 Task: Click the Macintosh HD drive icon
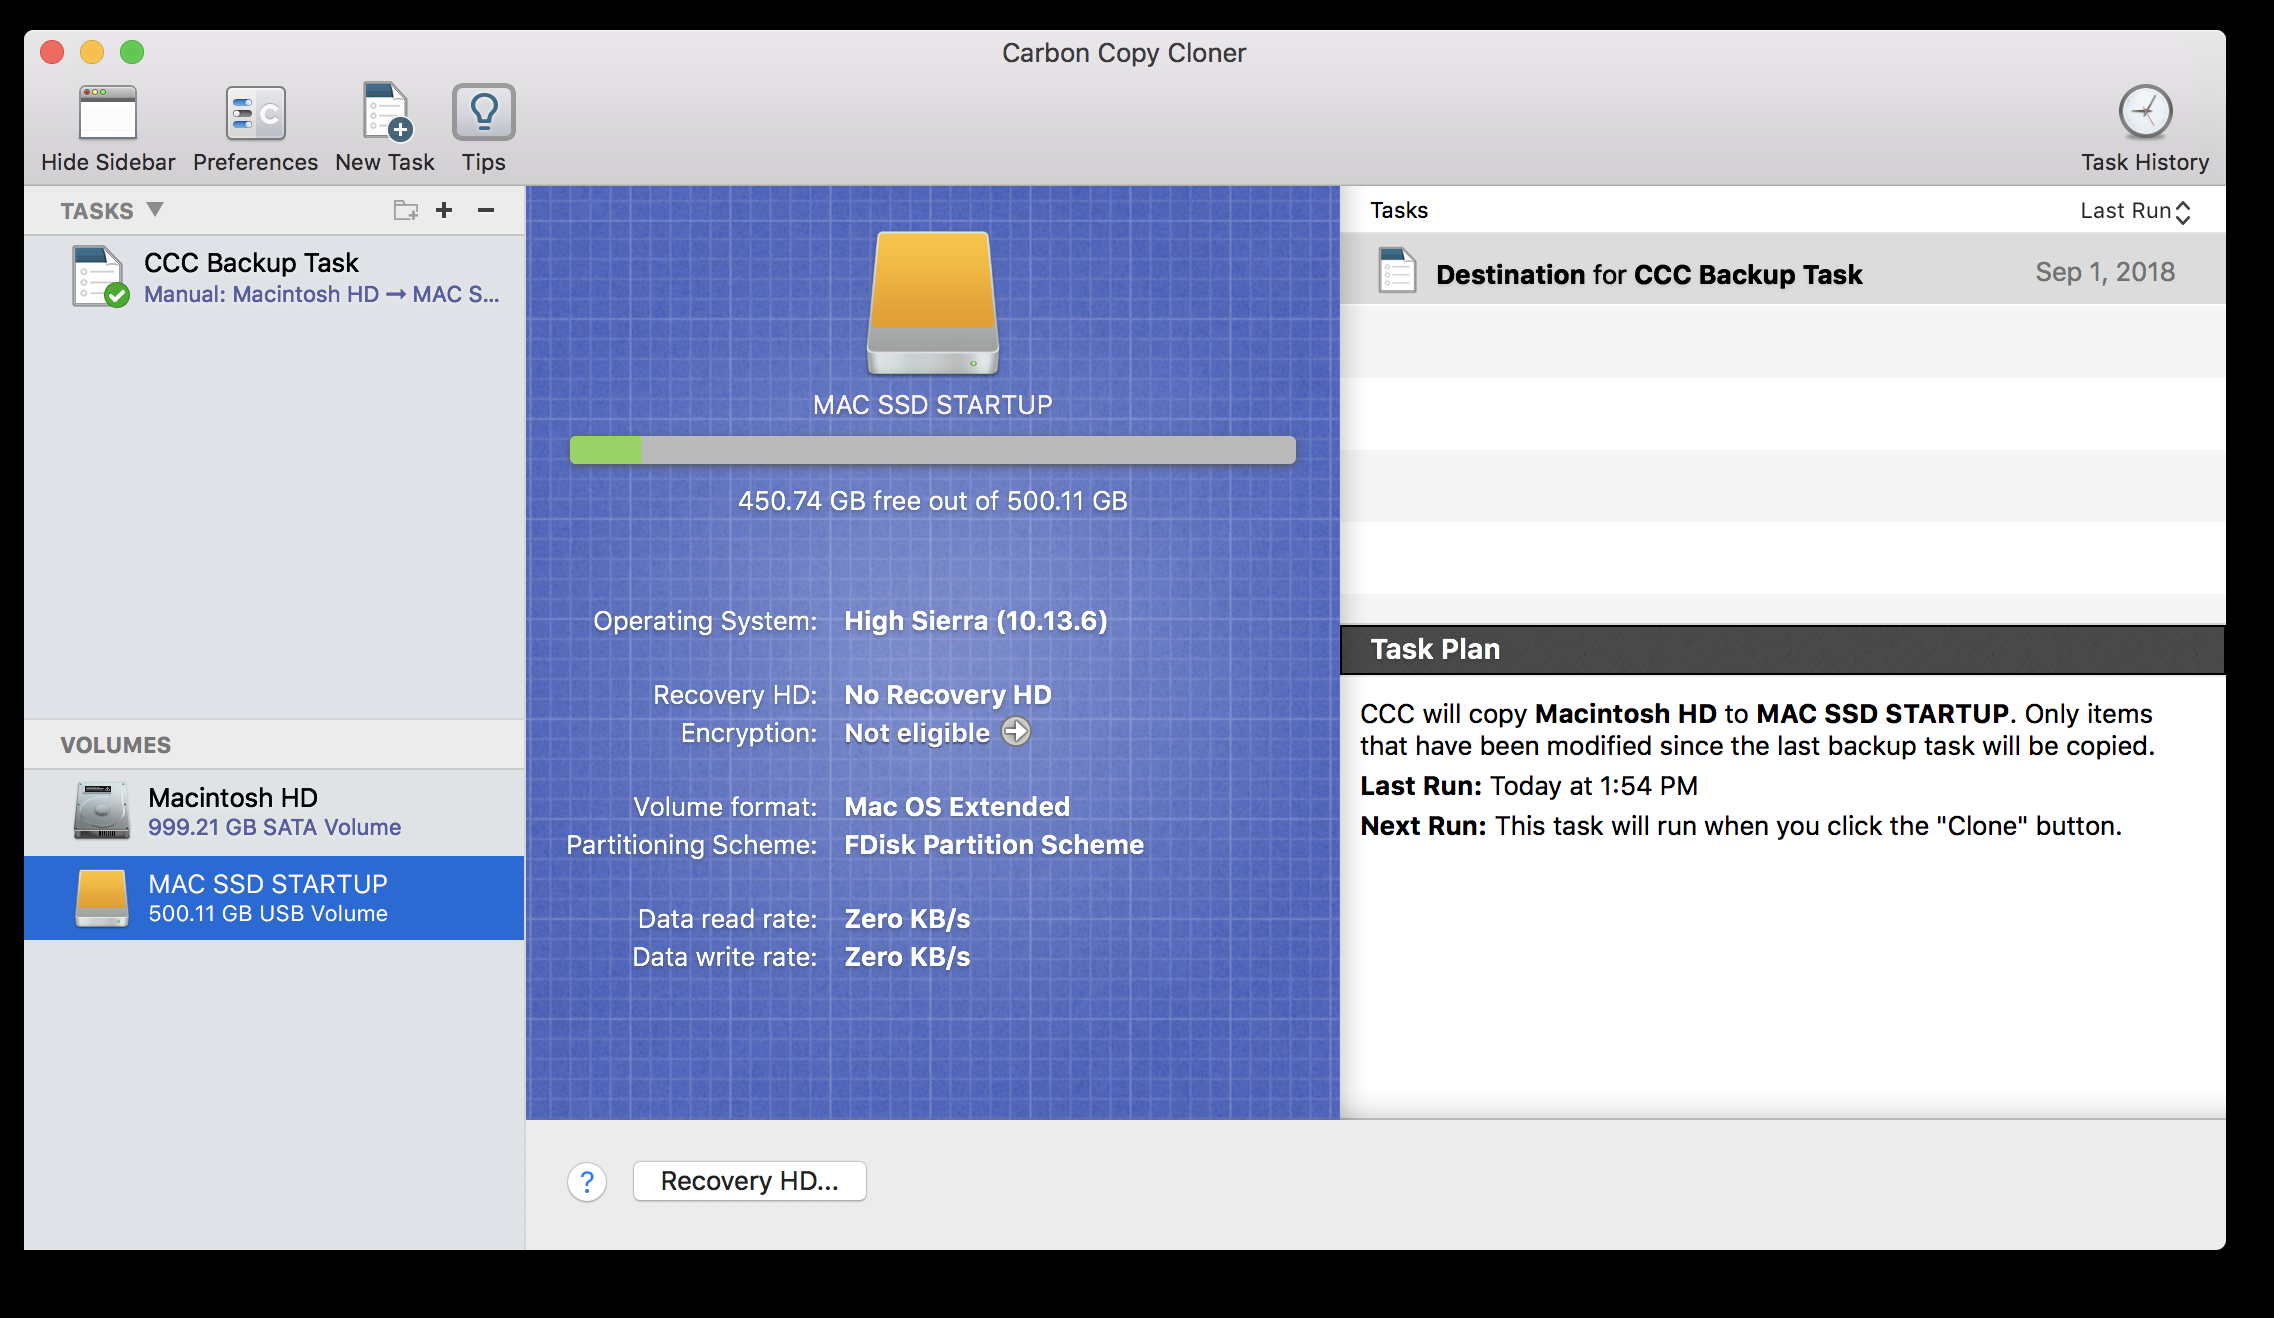click(102, 811)
